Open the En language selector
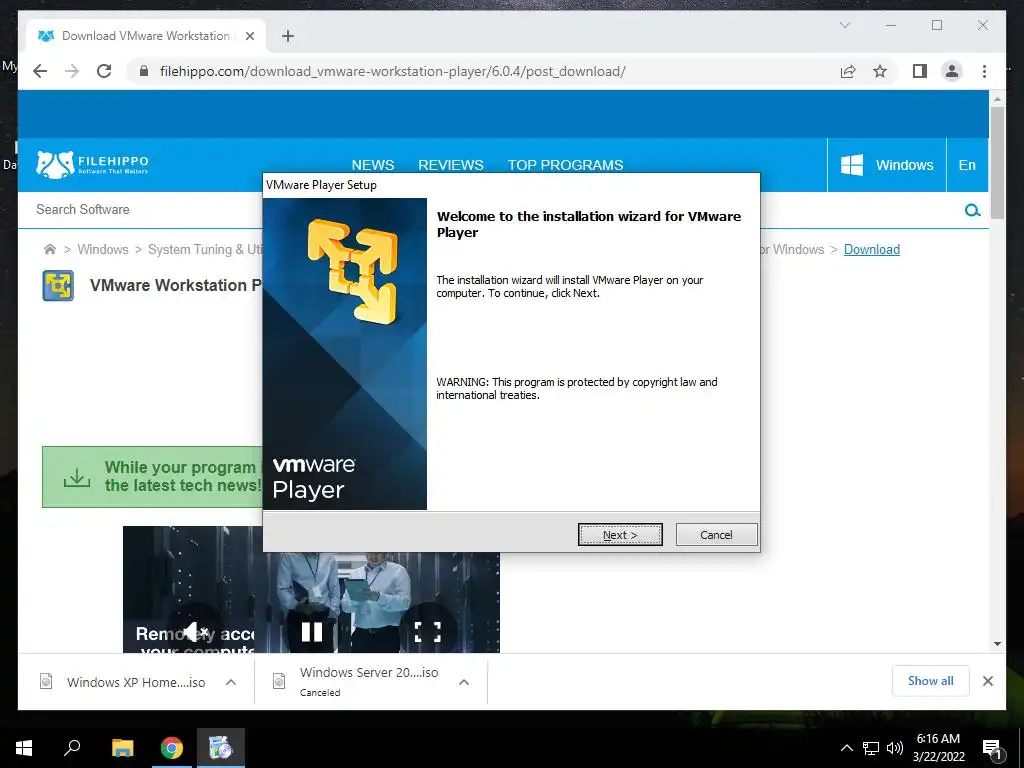The height and width of the screenshot is (768, 1024). click(x=967, y=165)
